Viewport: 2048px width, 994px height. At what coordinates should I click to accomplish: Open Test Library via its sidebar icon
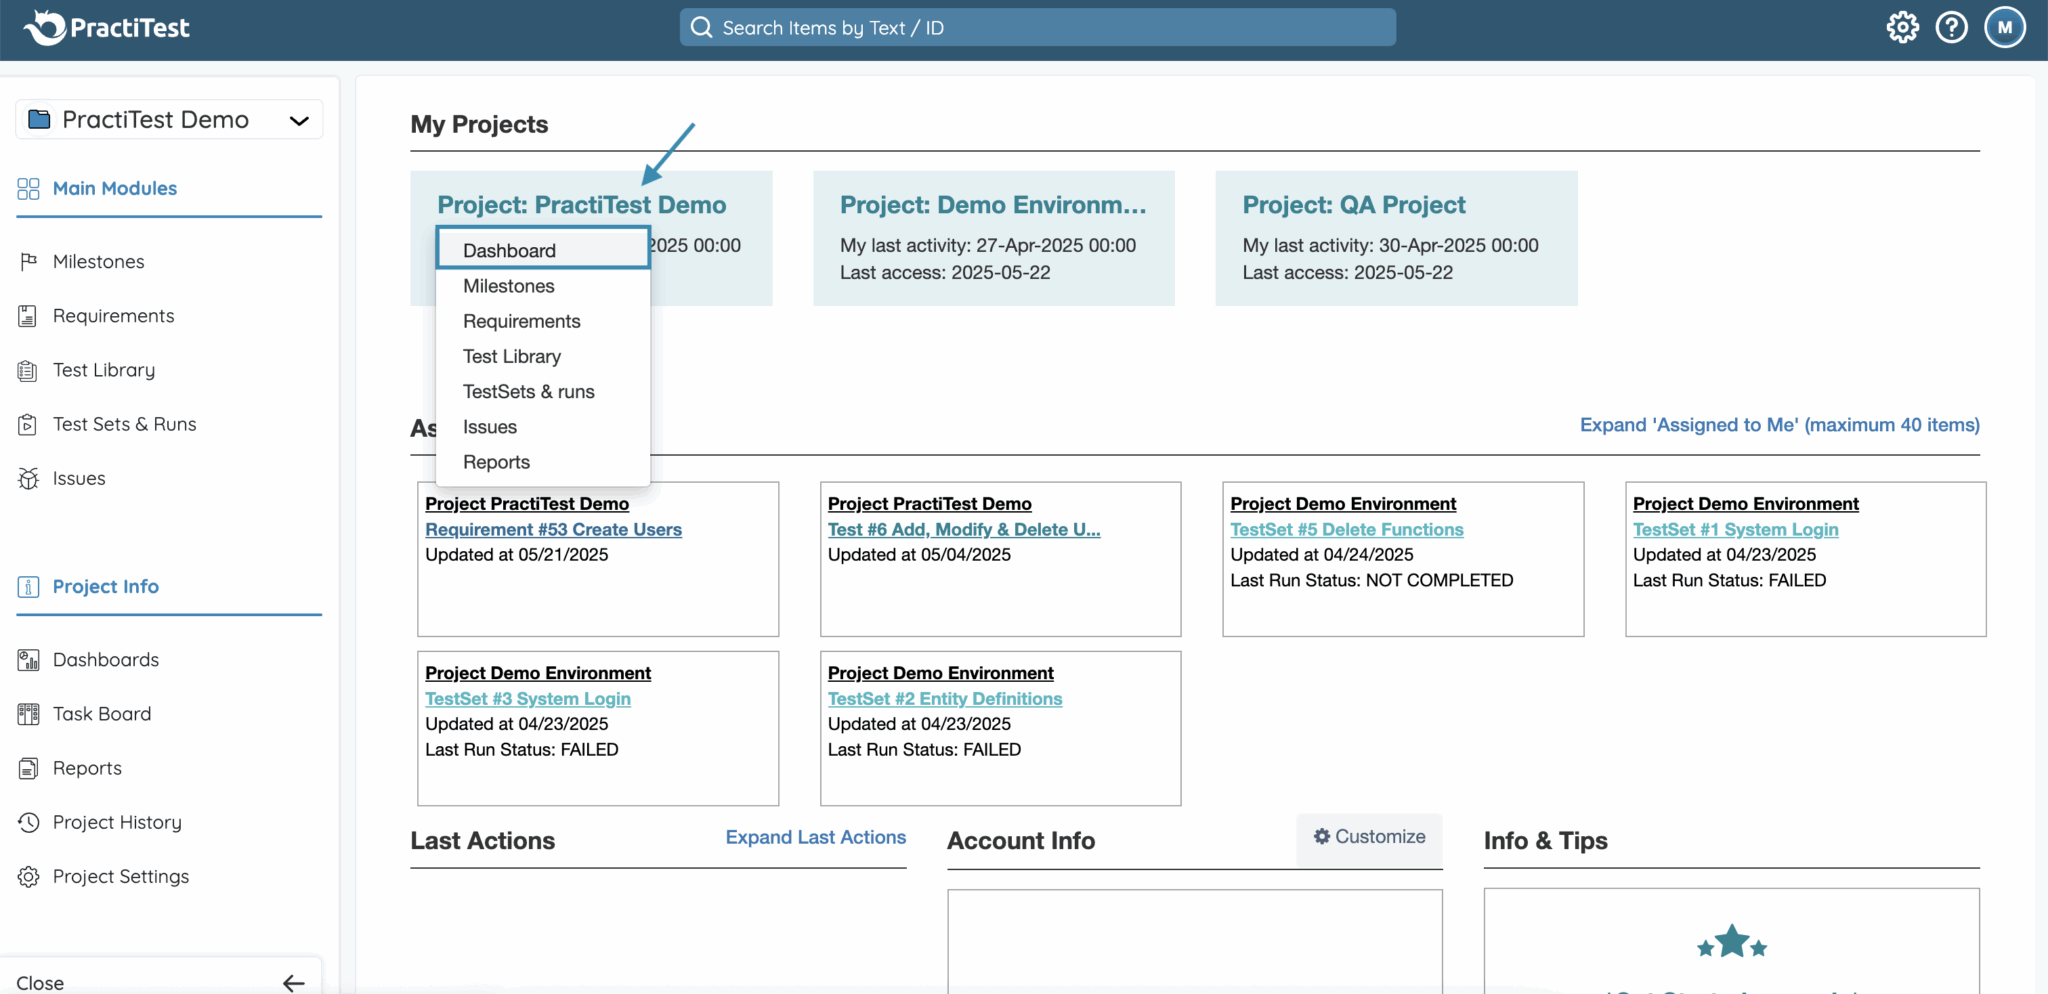(x=28, y=370)
